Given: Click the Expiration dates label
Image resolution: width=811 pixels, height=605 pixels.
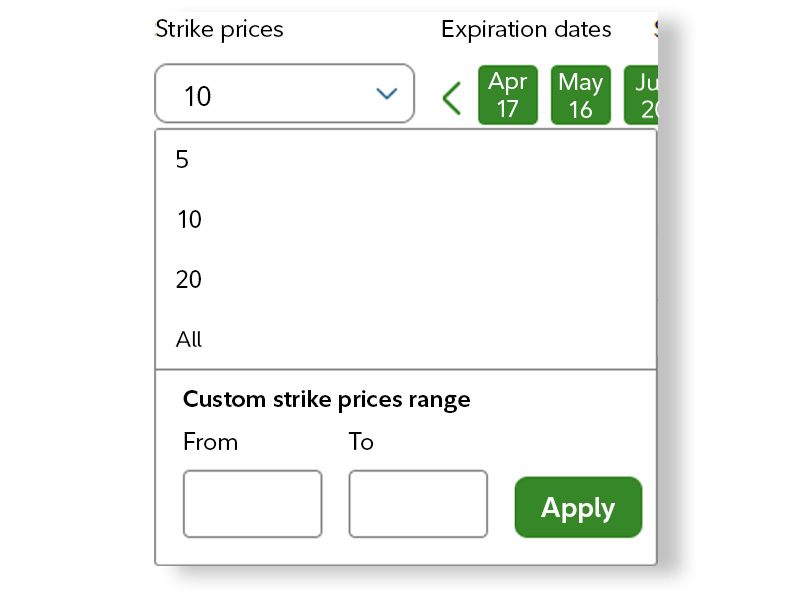Looking at the screenshot, I should [526, 29].
